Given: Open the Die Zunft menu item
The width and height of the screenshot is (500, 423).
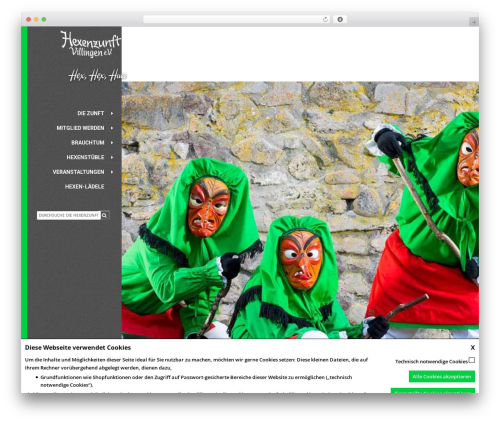Looking at the screenshot, I should click(91, 113).
